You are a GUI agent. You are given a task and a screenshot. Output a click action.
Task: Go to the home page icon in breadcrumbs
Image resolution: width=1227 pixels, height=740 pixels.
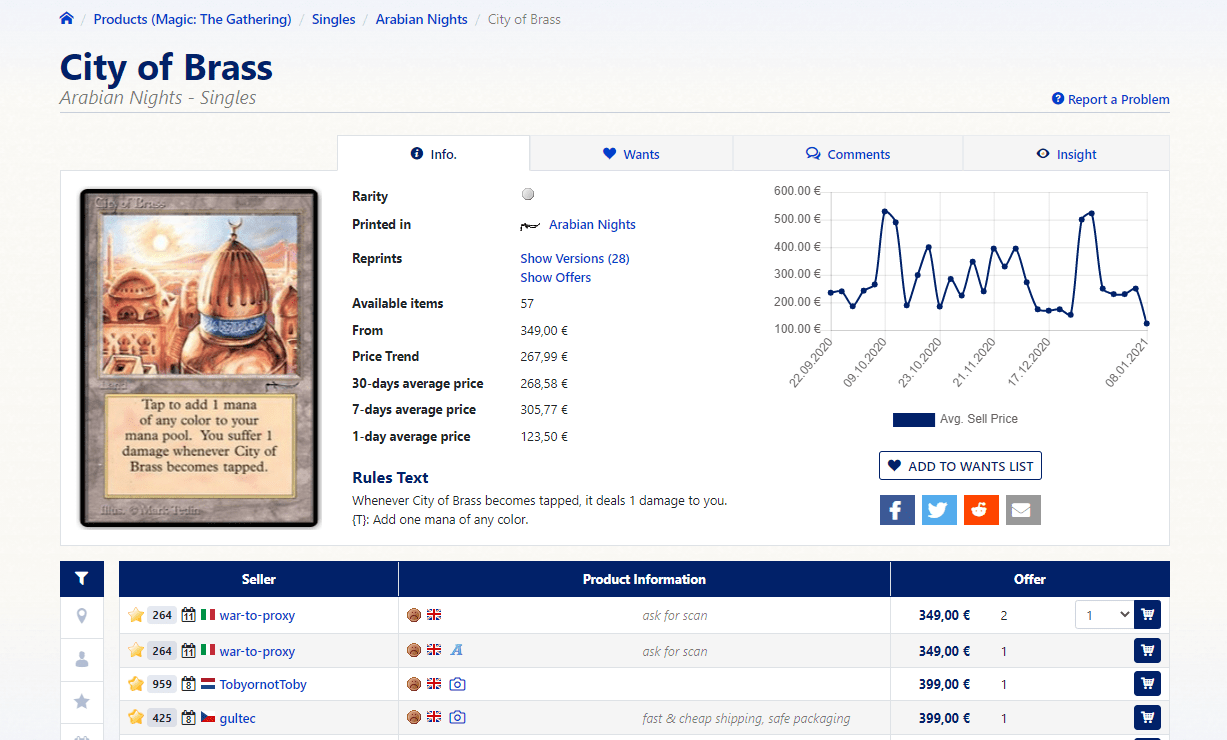[67, 19]
